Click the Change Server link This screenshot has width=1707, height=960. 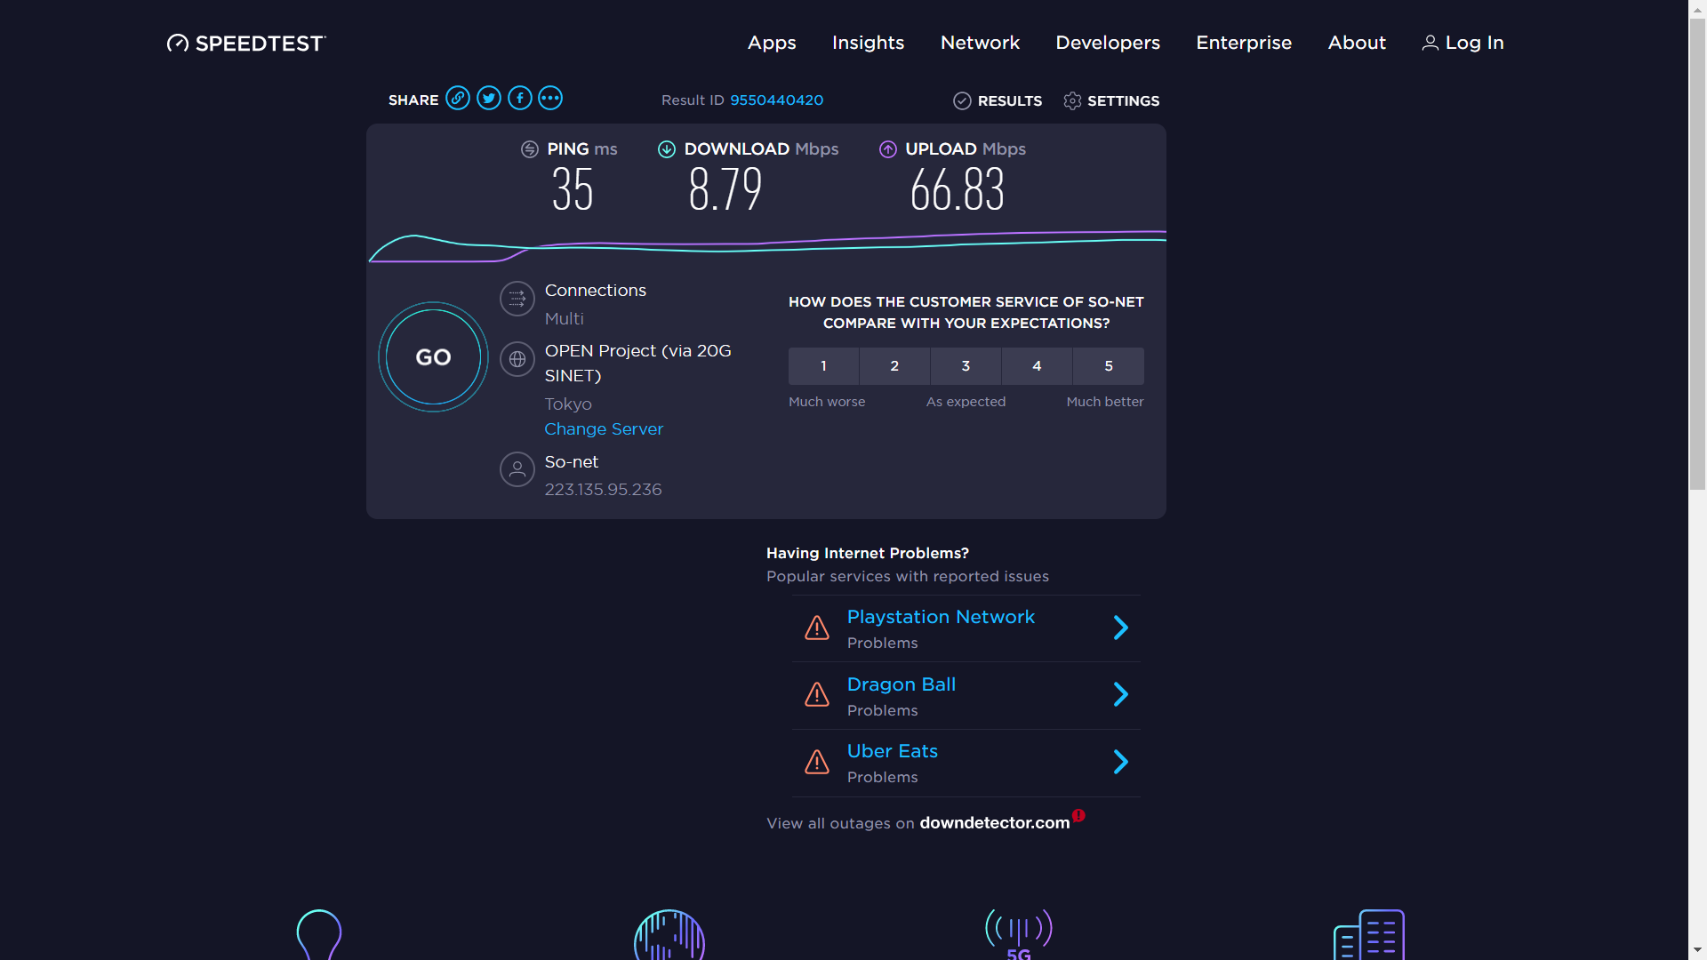(x=603, y=429)
